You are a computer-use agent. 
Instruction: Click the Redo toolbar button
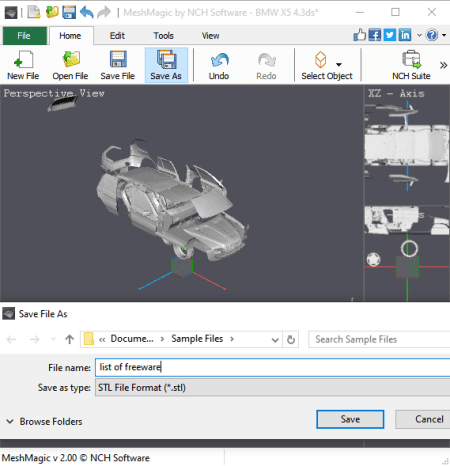(x=266, y=65)
